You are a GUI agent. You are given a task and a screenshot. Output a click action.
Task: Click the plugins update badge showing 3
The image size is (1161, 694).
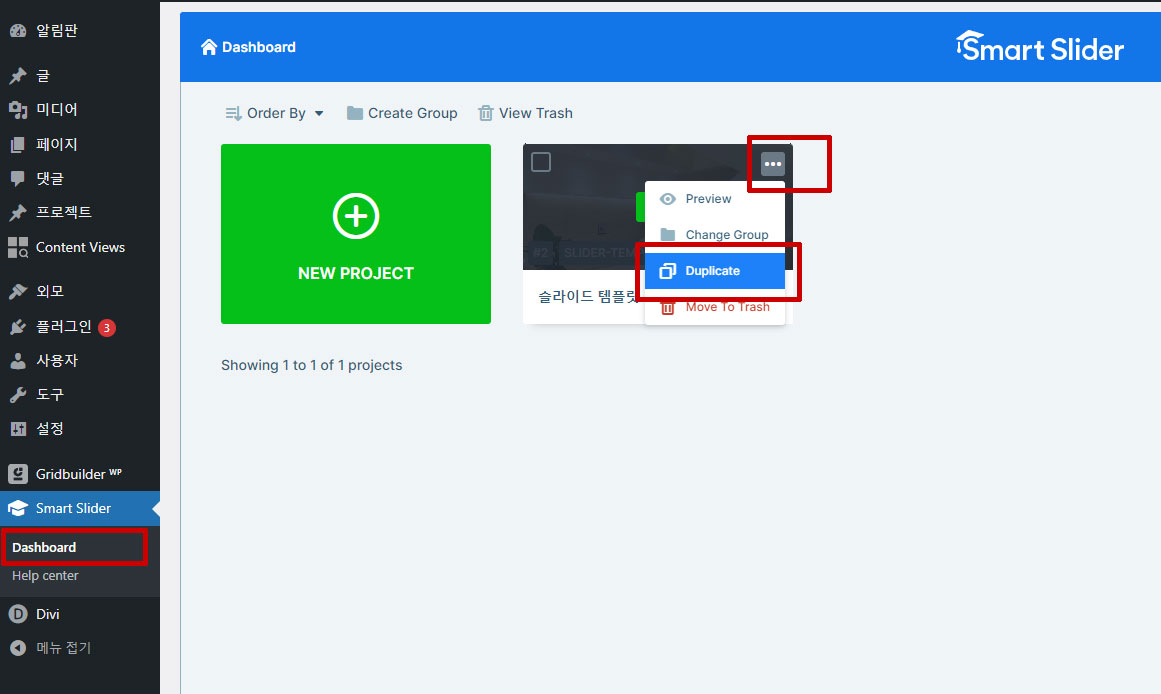107,327
